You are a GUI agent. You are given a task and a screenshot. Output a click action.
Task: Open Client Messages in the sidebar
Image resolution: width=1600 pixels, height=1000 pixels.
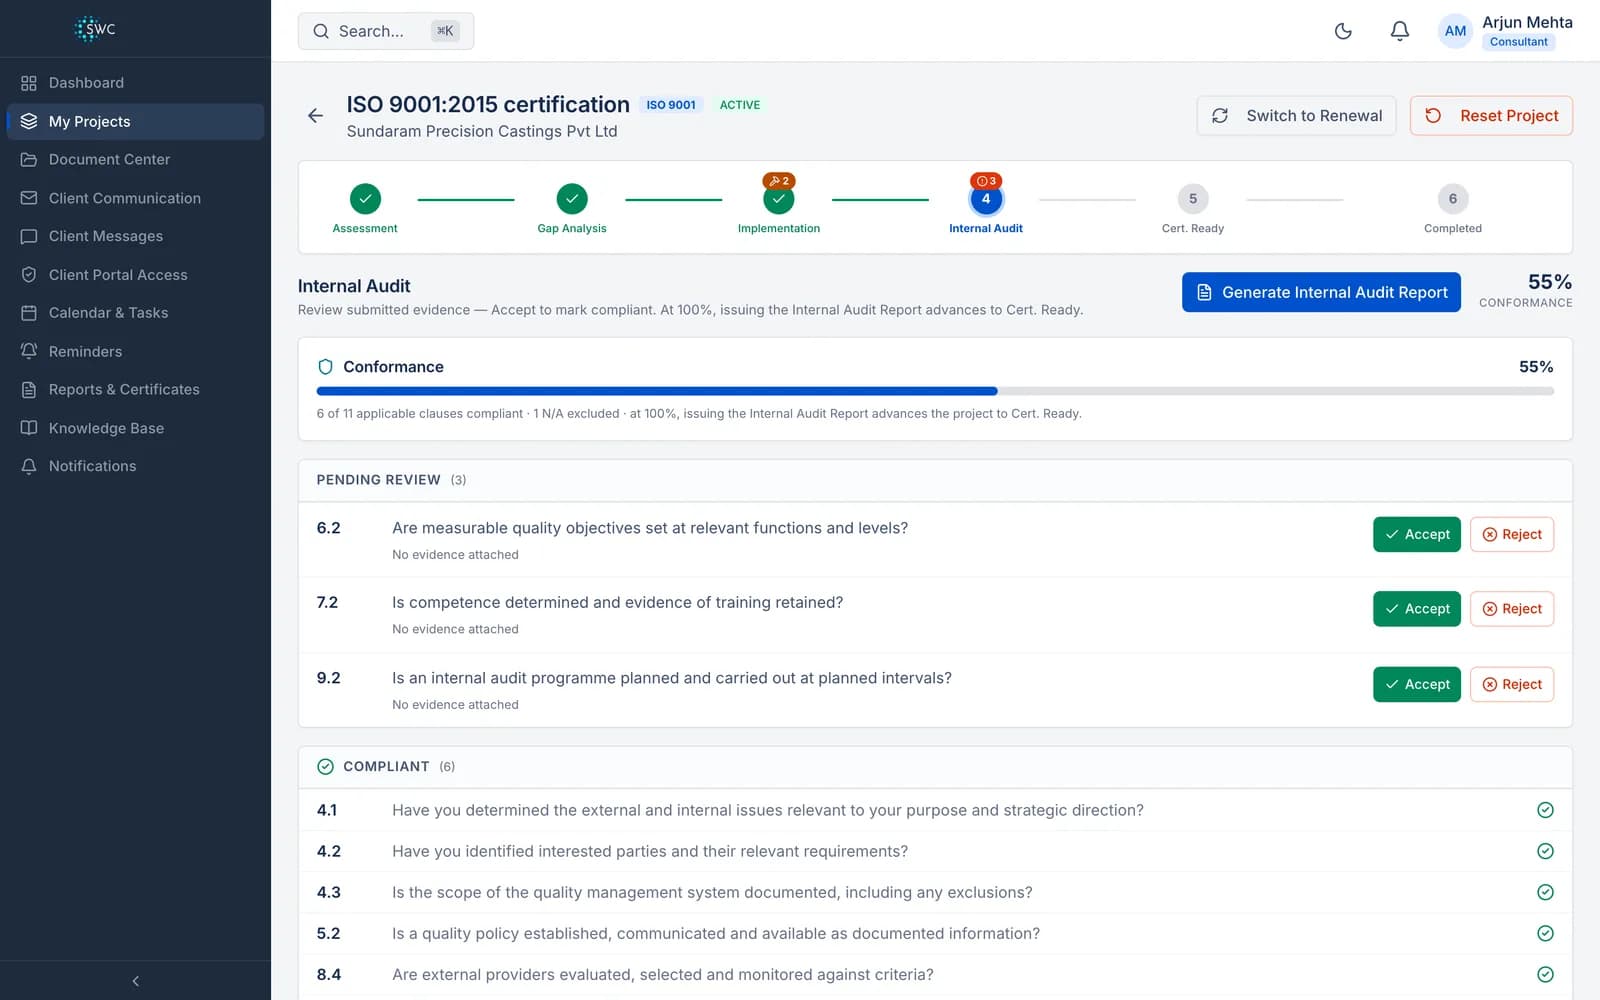coord(135,236)
